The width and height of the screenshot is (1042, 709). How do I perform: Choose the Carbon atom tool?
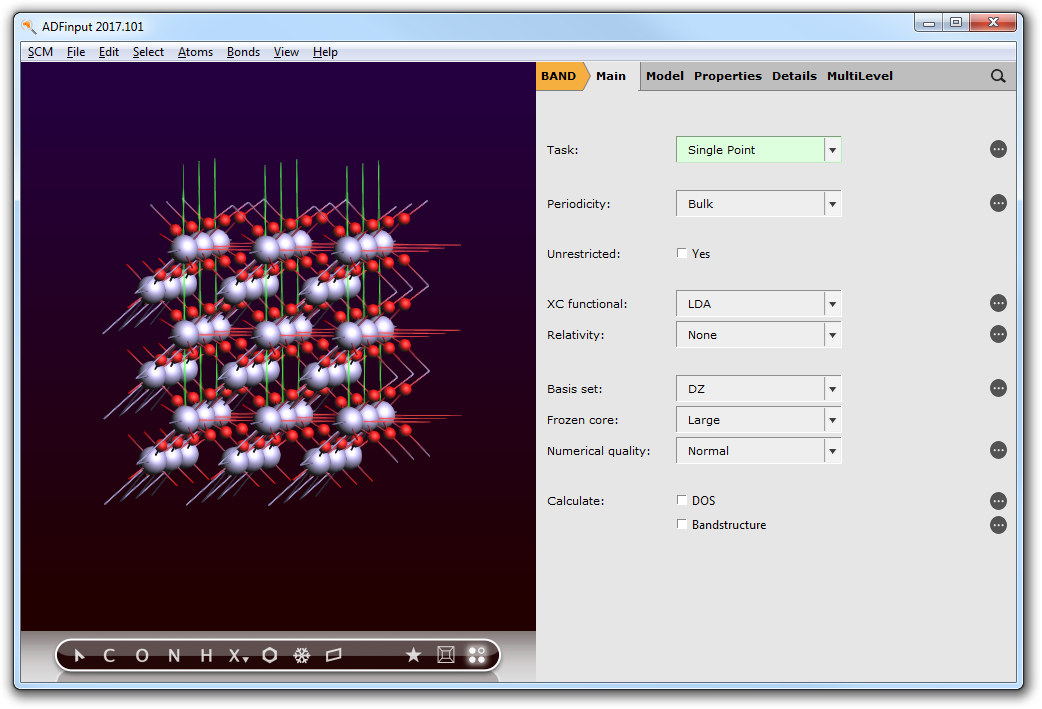coord(109,655)
